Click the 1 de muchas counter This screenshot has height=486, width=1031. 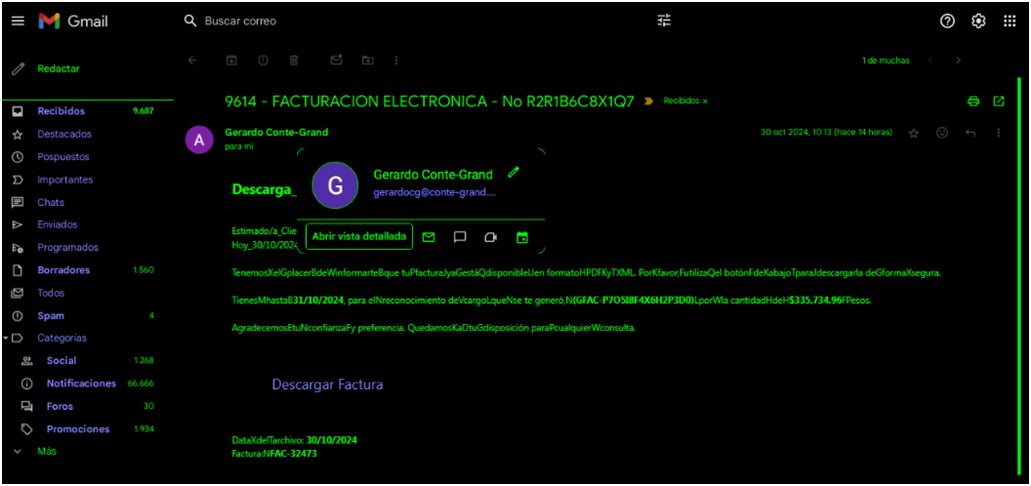click(886, 61)
